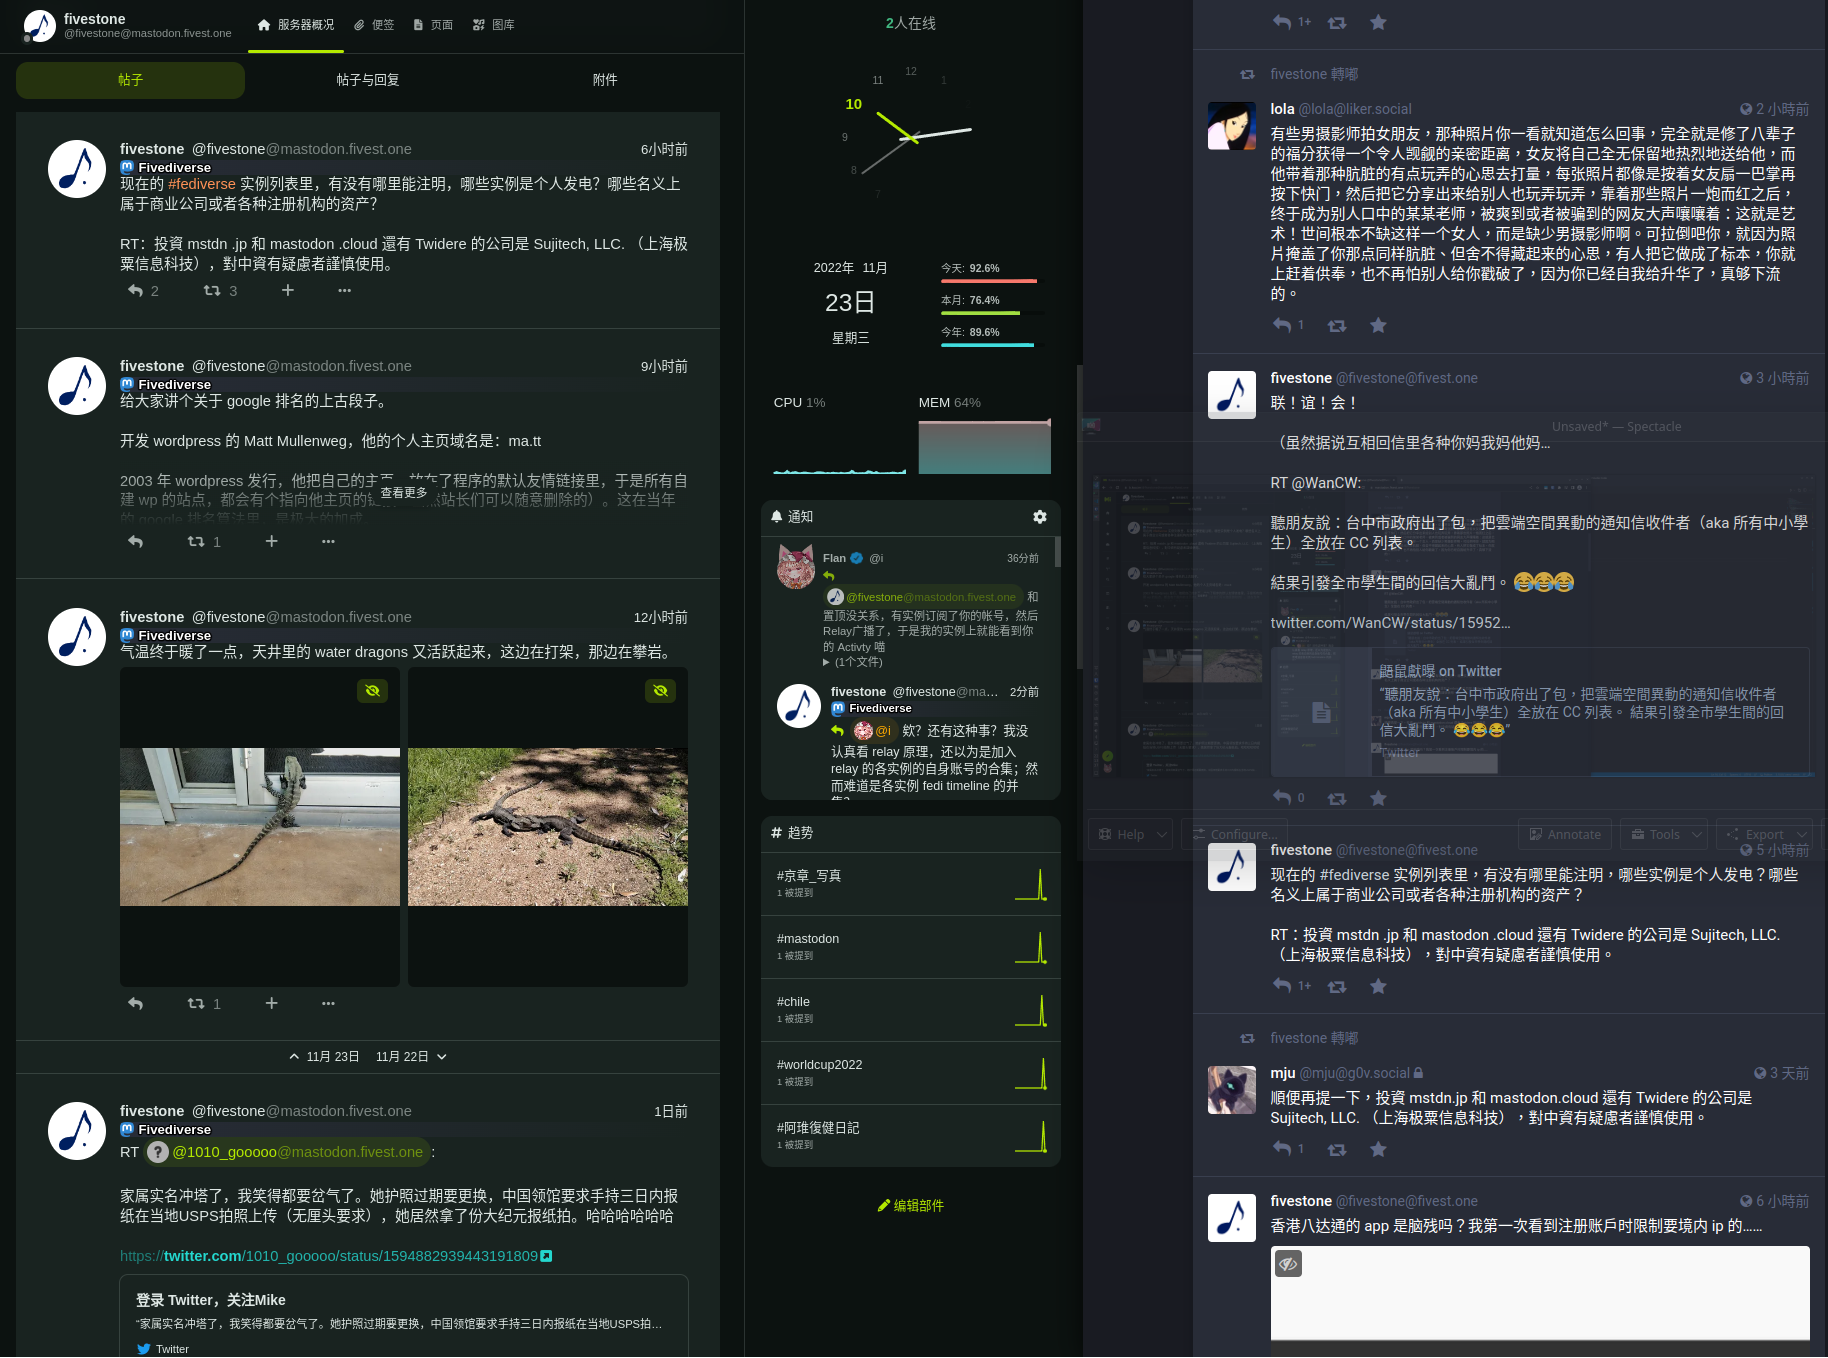Screen dimensions: 1828x1358
Task: Open trending hashtag #mastodon
Action: 808,938
